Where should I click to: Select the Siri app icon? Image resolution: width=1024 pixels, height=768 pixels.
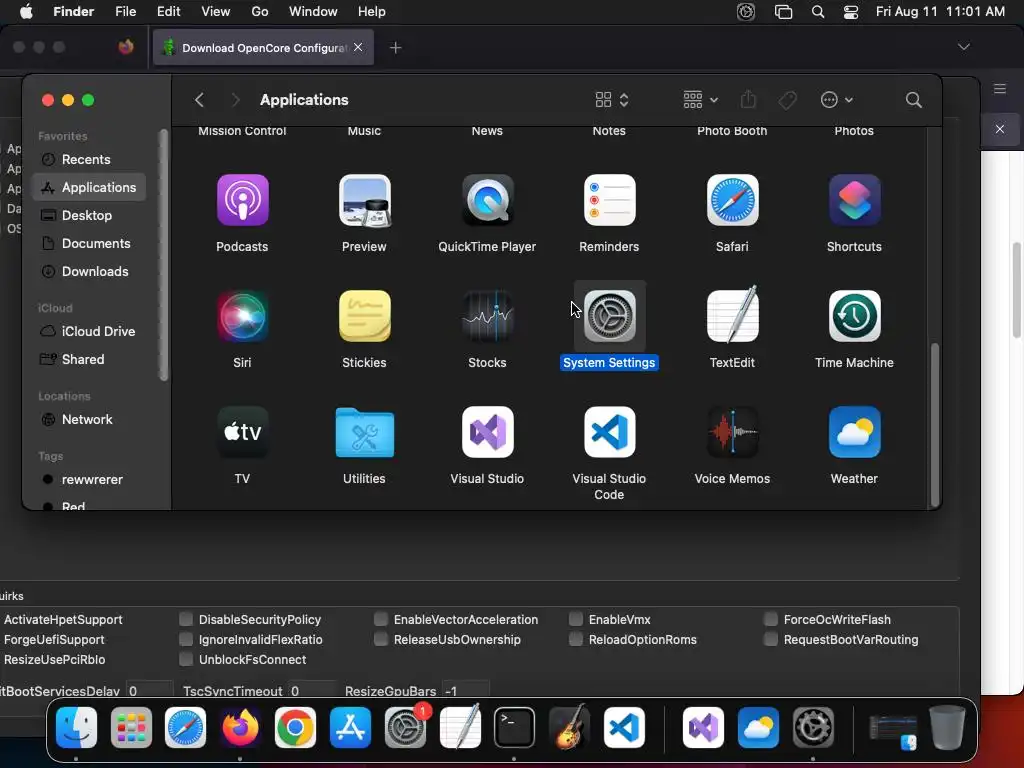click(242, 316)
